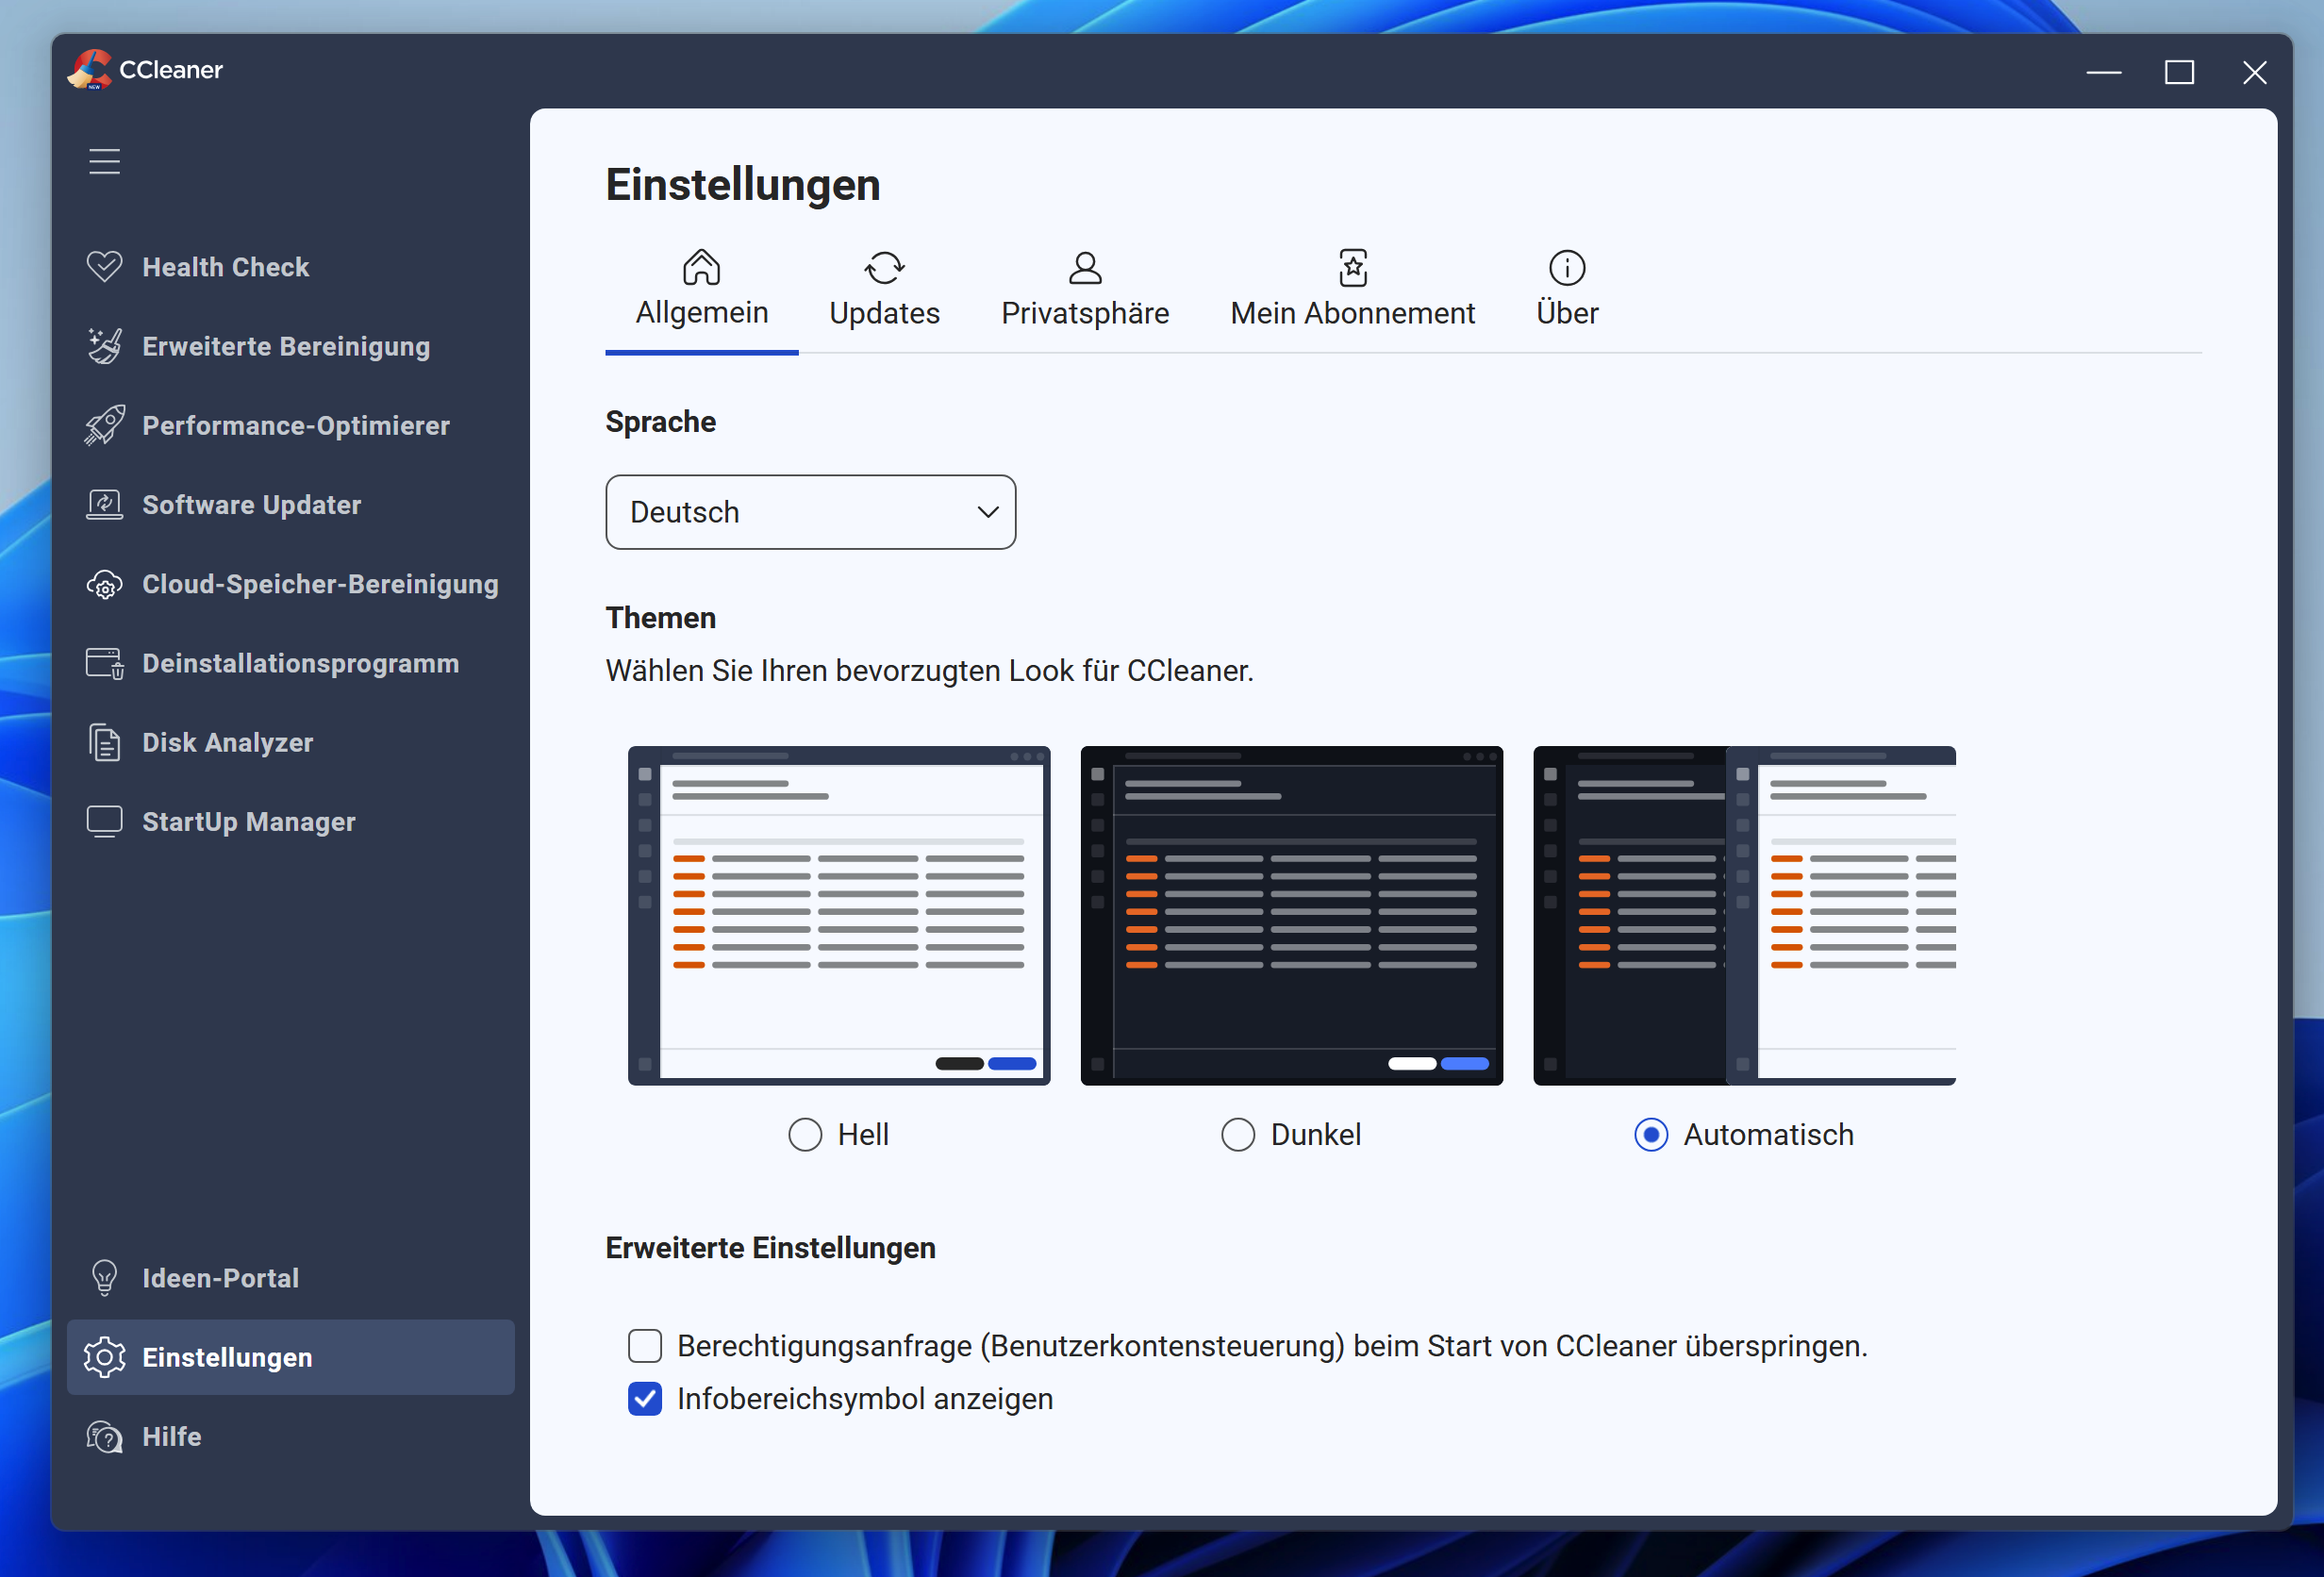The height and width of the screenshot is (1577, 2324).
Task: Enable Berechtigungsanfrage überspringen checkbox
Action: [x=645, y=1346]
